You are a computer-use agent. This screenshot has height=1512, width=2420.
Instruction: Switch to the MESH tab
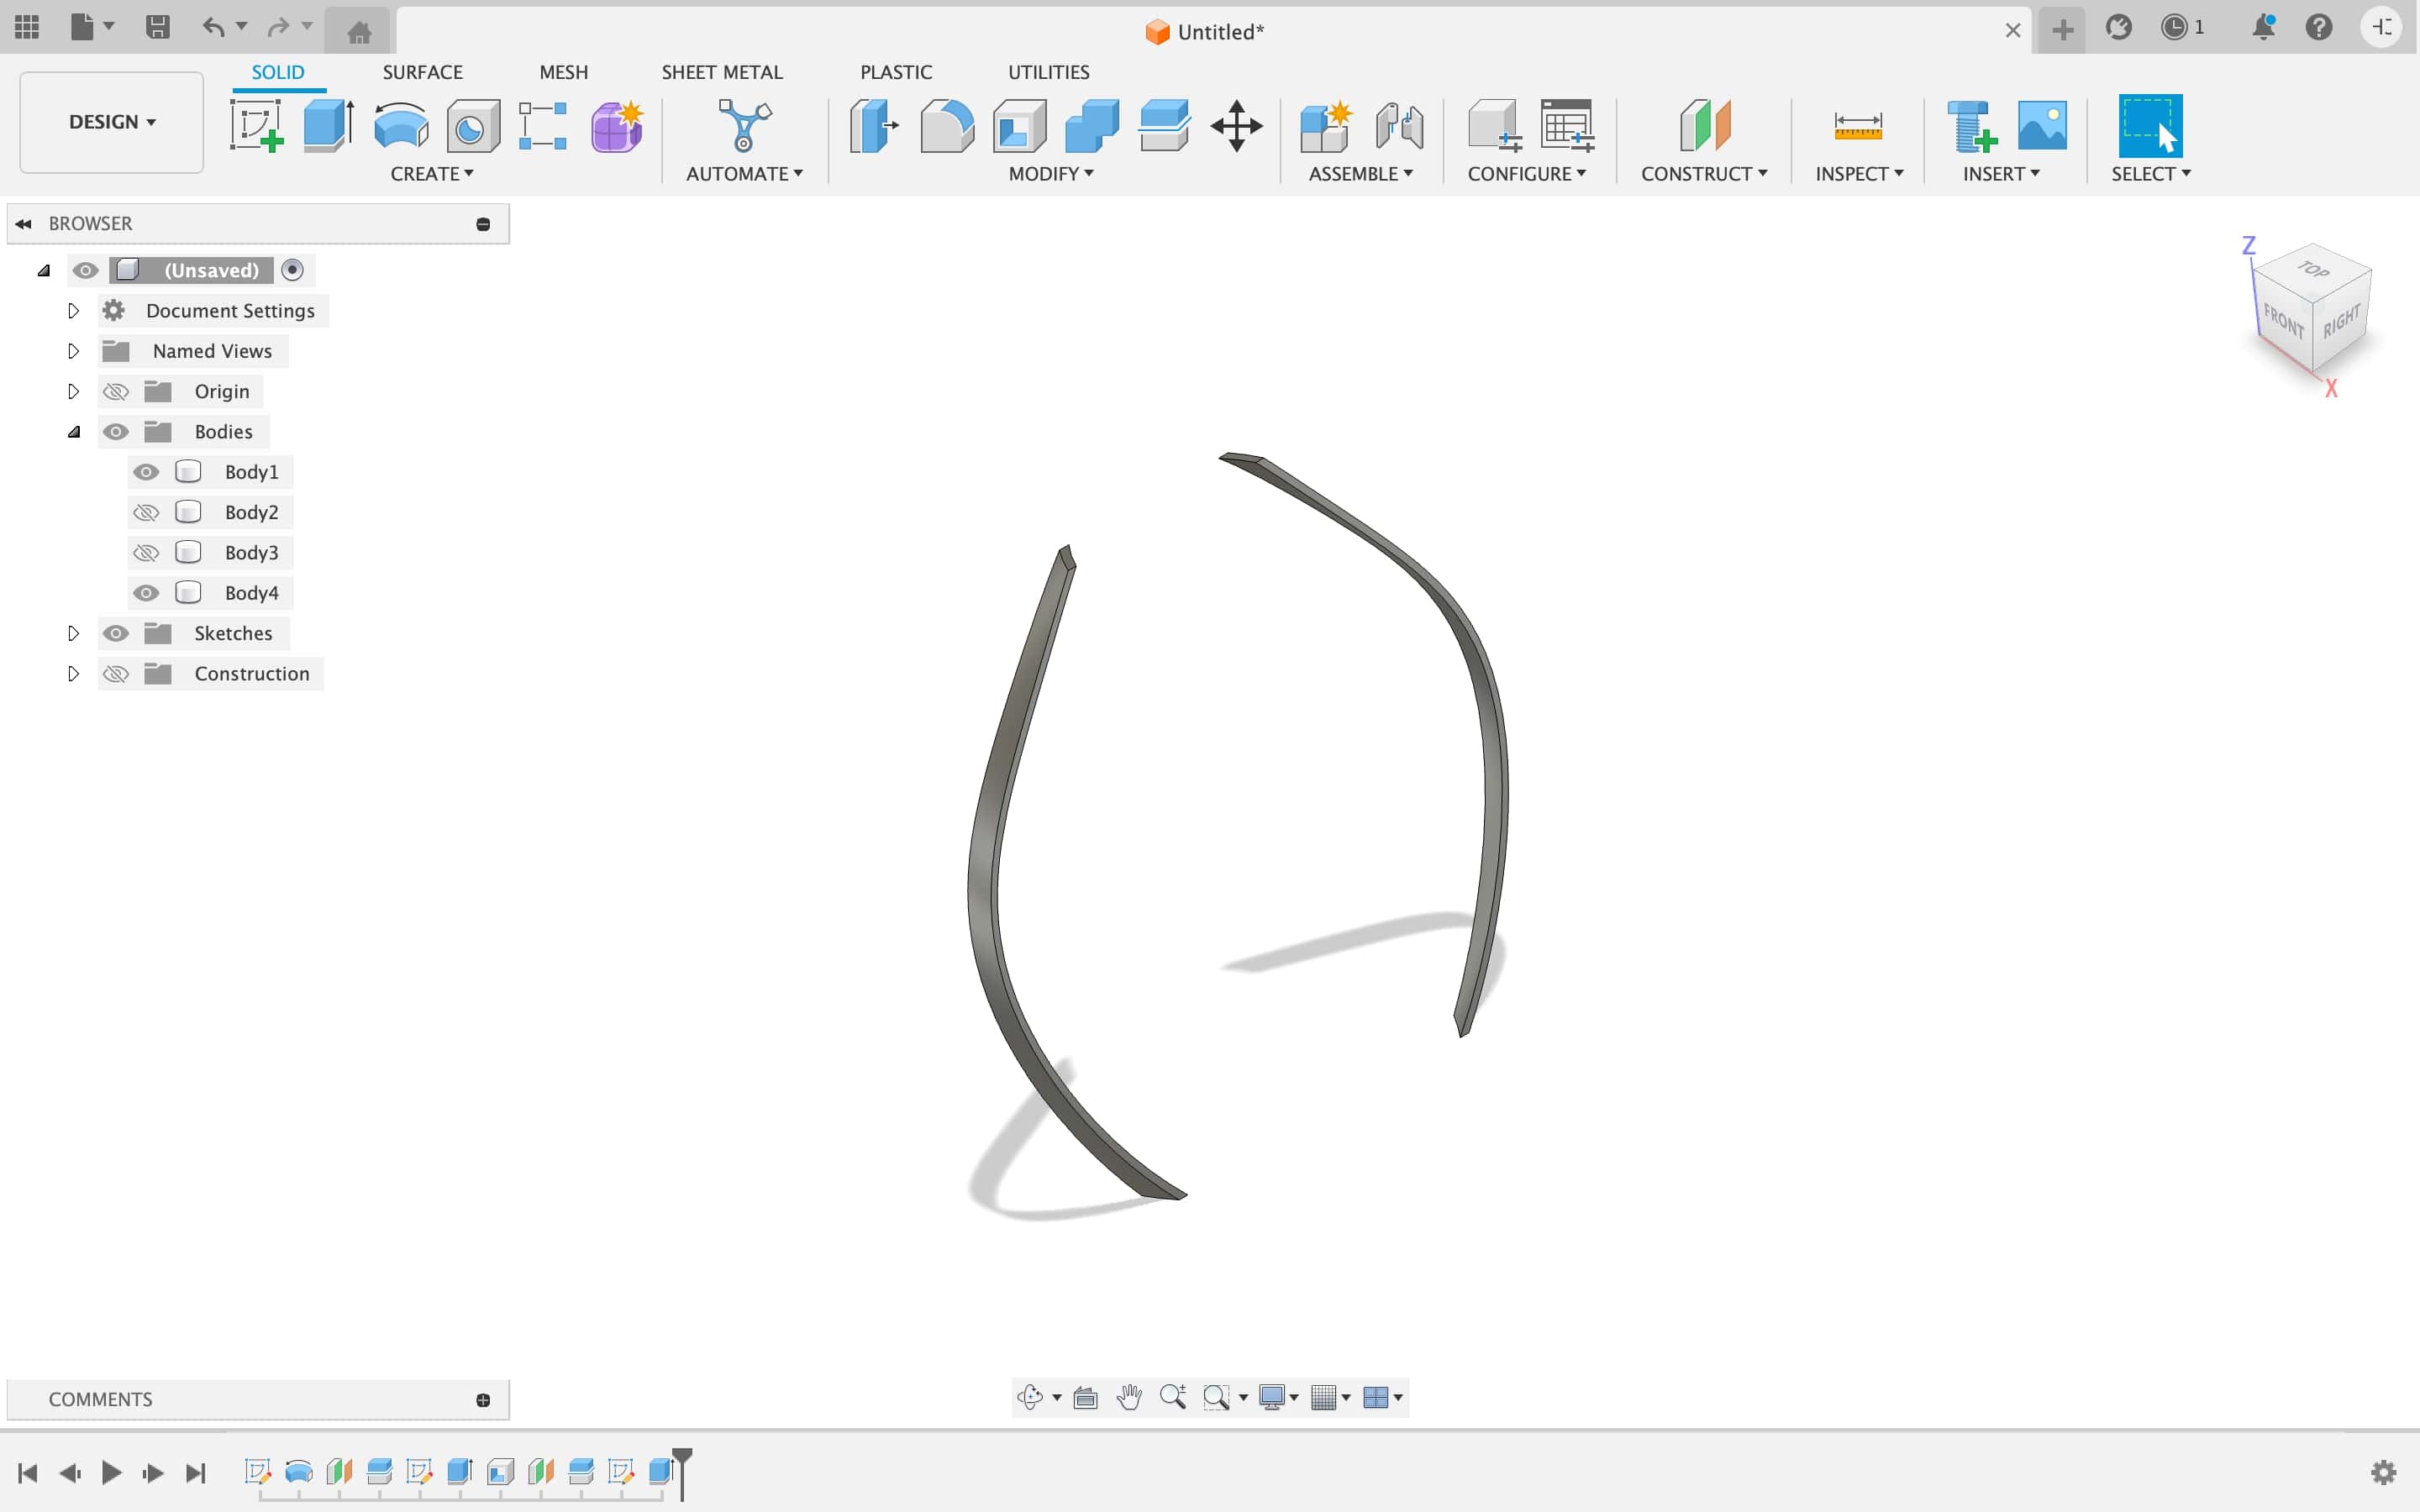[x=563, y=72]
